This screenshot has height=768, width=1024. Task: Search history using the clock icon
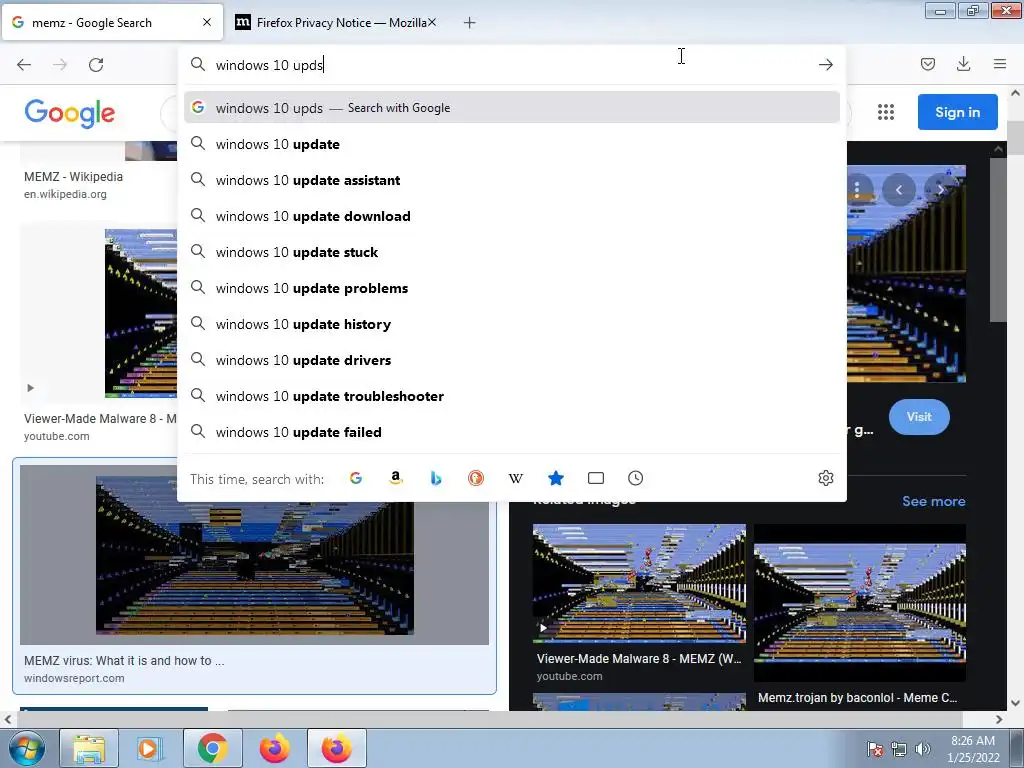(635, 479)
